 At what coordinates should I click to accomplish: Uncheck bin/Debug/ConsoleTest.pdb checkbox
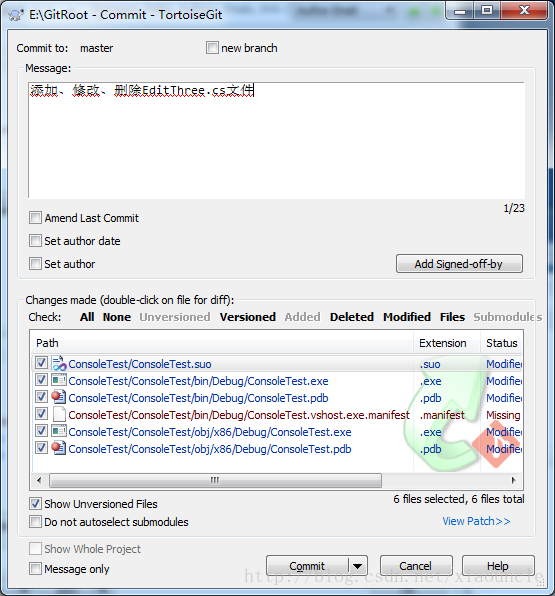tap(41, 397)
